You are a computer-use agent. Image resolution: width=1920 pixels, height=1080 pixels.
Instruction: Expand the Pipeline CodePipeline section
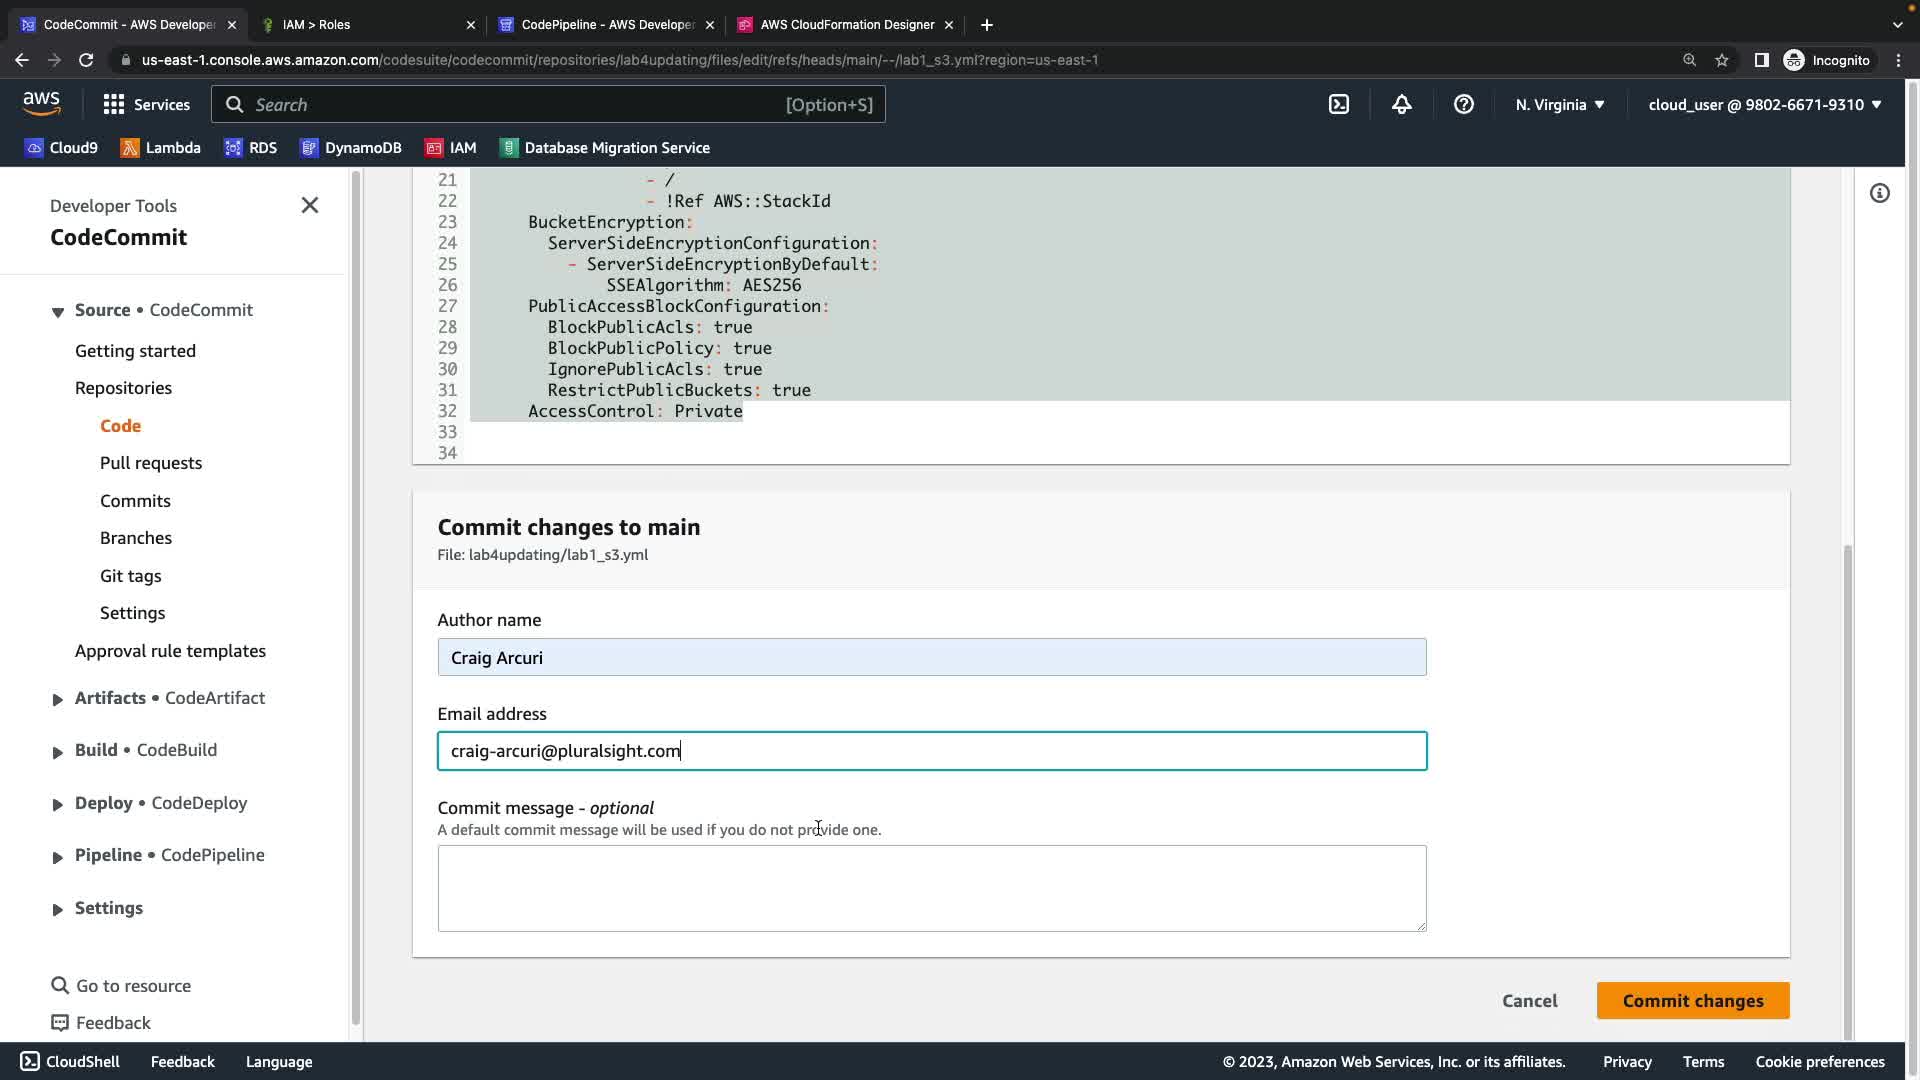click(57, 856)
